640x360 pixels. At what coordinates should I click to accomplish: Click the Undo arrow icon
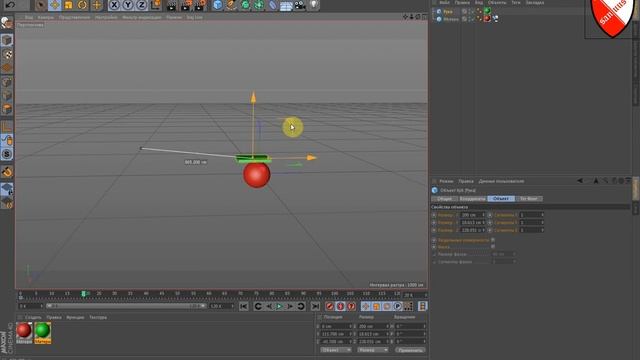click(10, 5)
